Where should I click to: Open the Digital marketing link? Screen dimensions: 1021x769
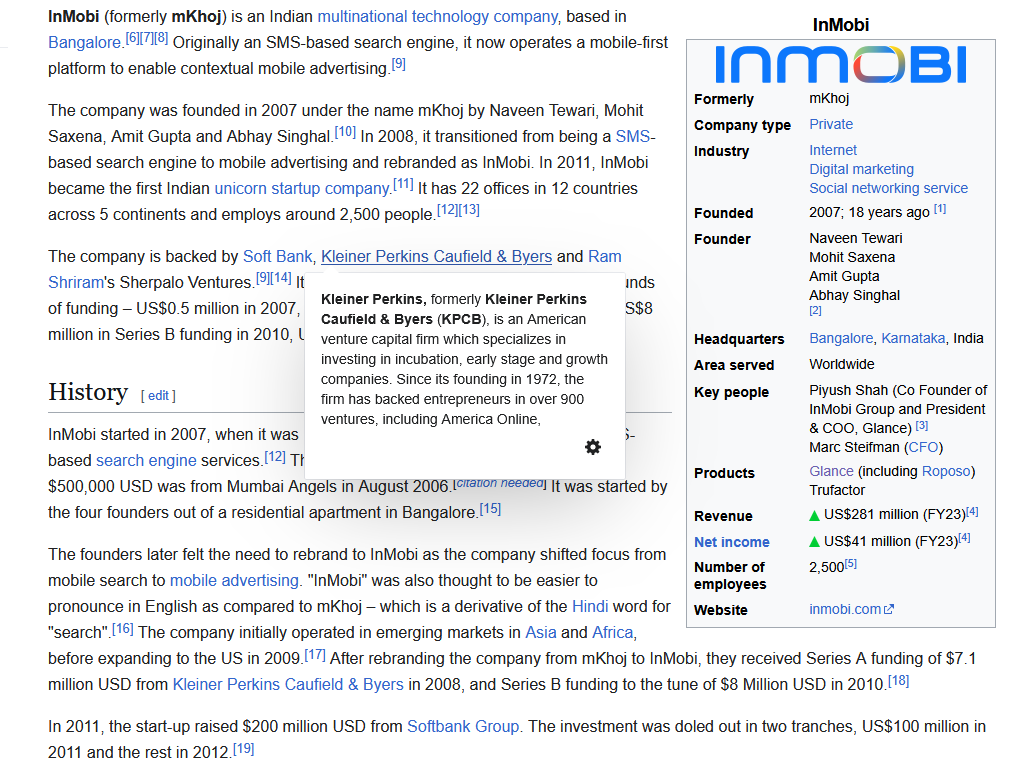[861, 169]
